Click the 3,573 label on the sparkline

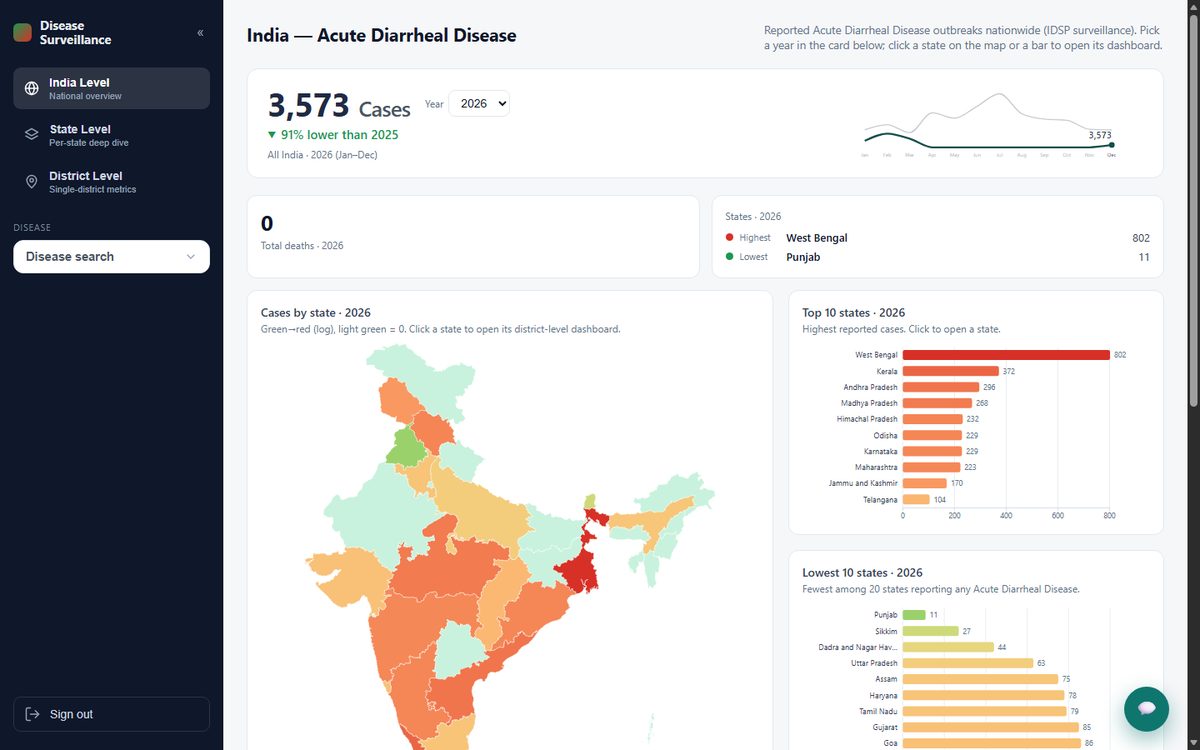pyautogui.click(x=1100, y=135)
